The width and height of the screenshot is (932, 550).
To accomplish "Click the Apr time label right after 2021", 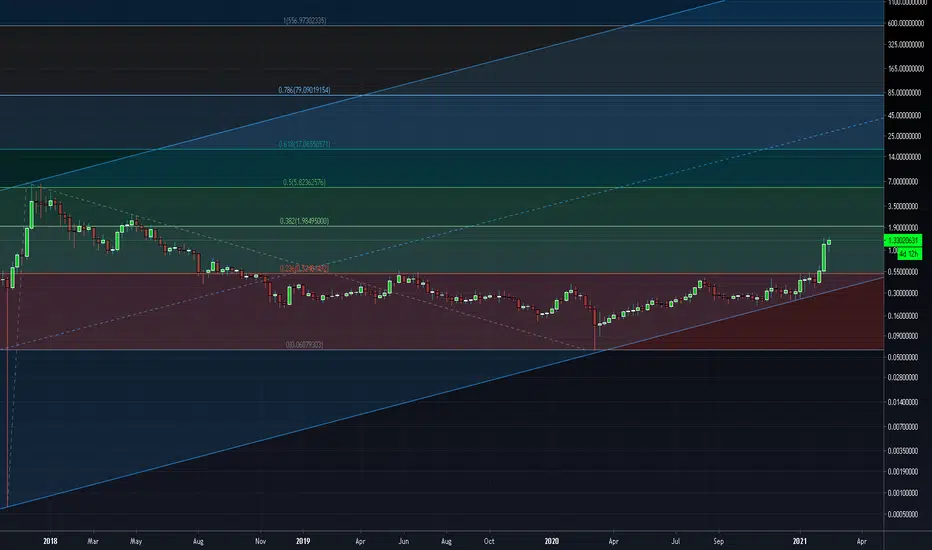I will coord(862,541).
